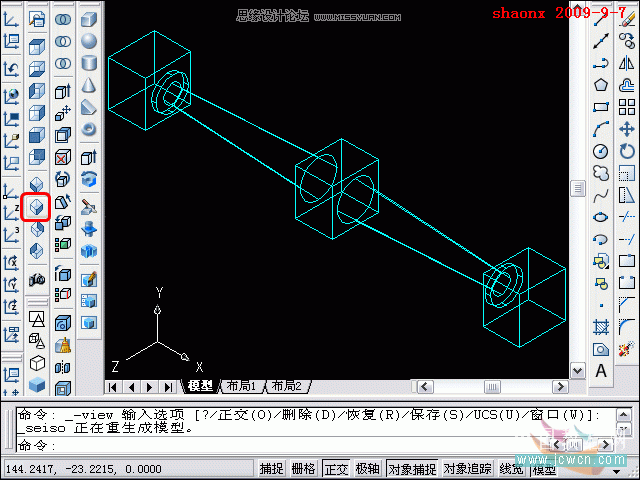This screenshot has height=480, width=640.
Task: Click the vertical scrollbar down arrow
Action: coord(577,370)
